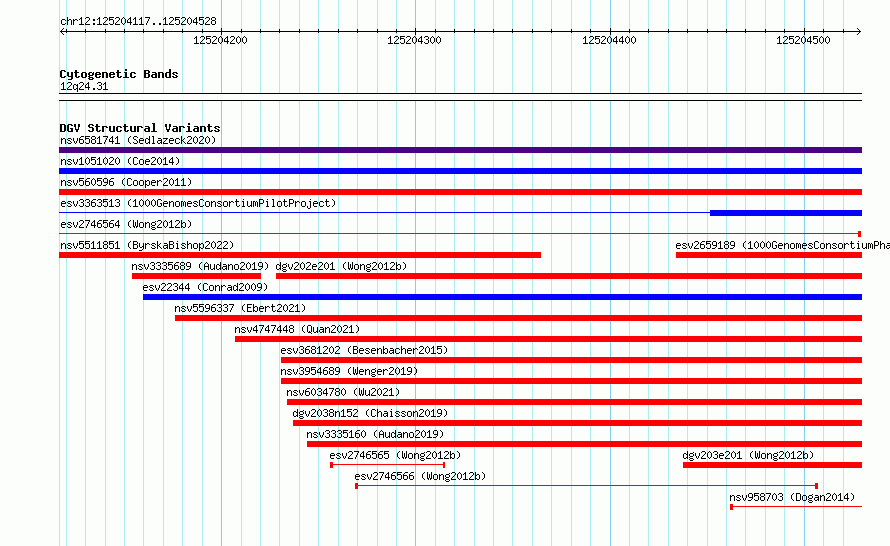Click the 125204200 ruler position

[220, 40]
